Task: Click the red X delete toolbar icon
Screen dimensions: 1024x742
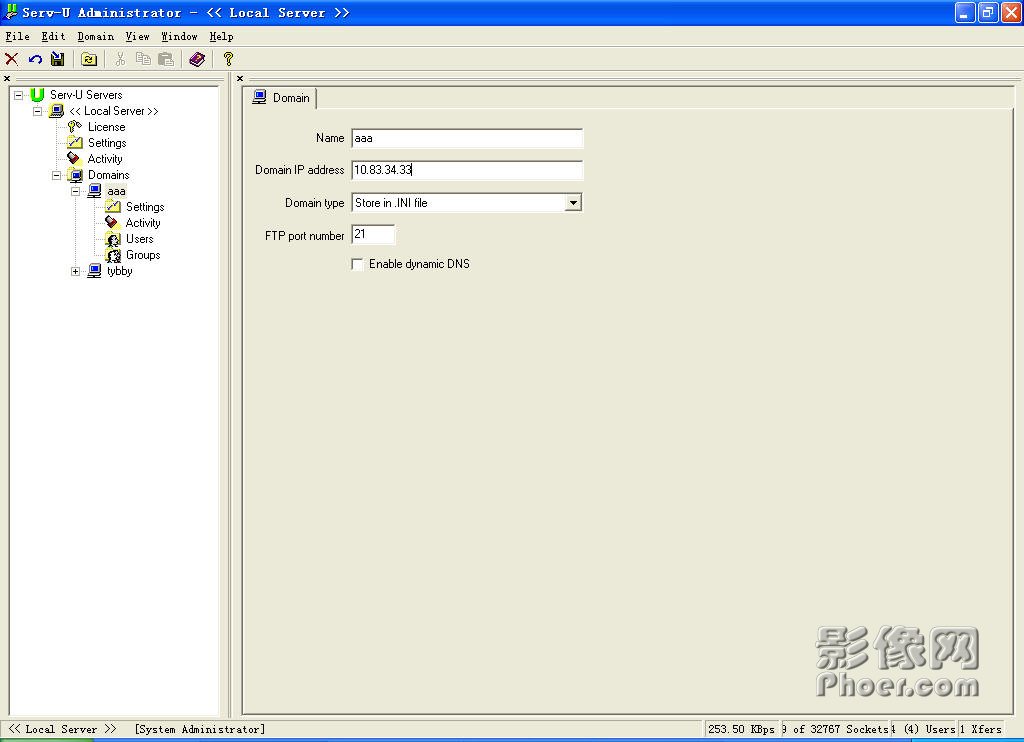Action: (12, 59)
